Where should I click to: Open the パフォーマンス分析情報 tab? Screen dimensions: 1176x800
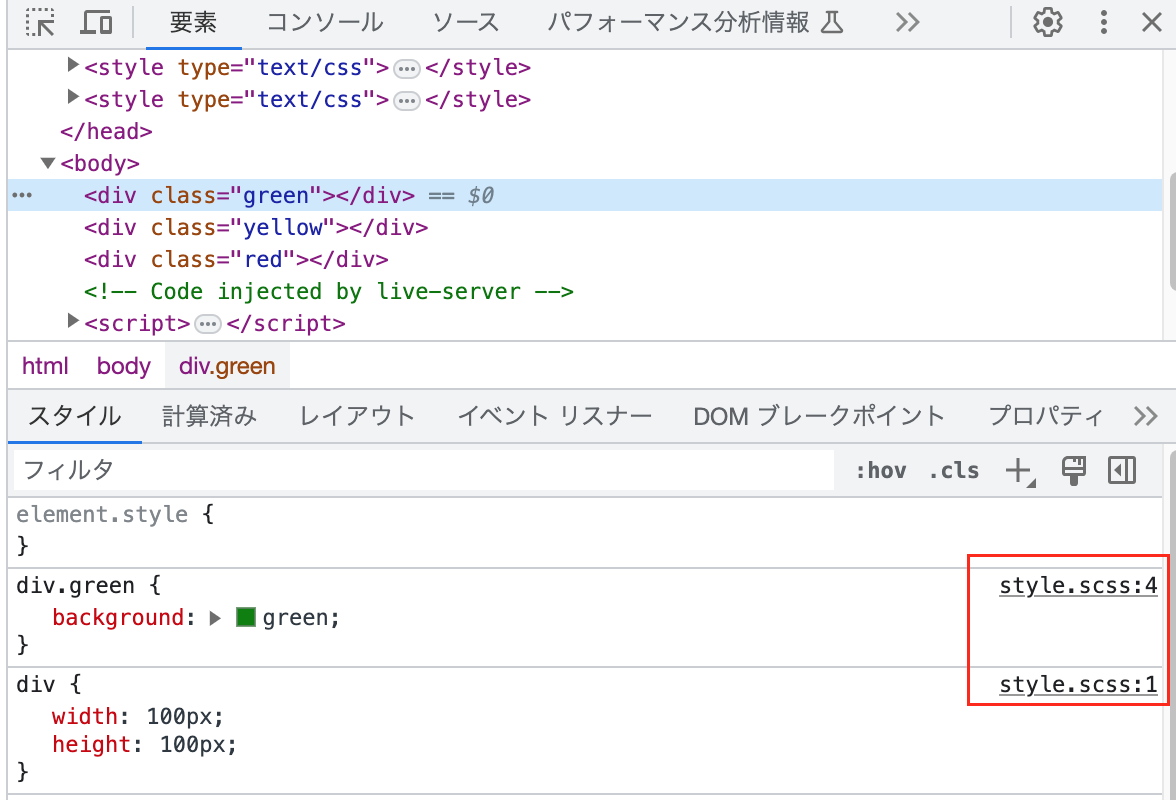coord(679,22)
